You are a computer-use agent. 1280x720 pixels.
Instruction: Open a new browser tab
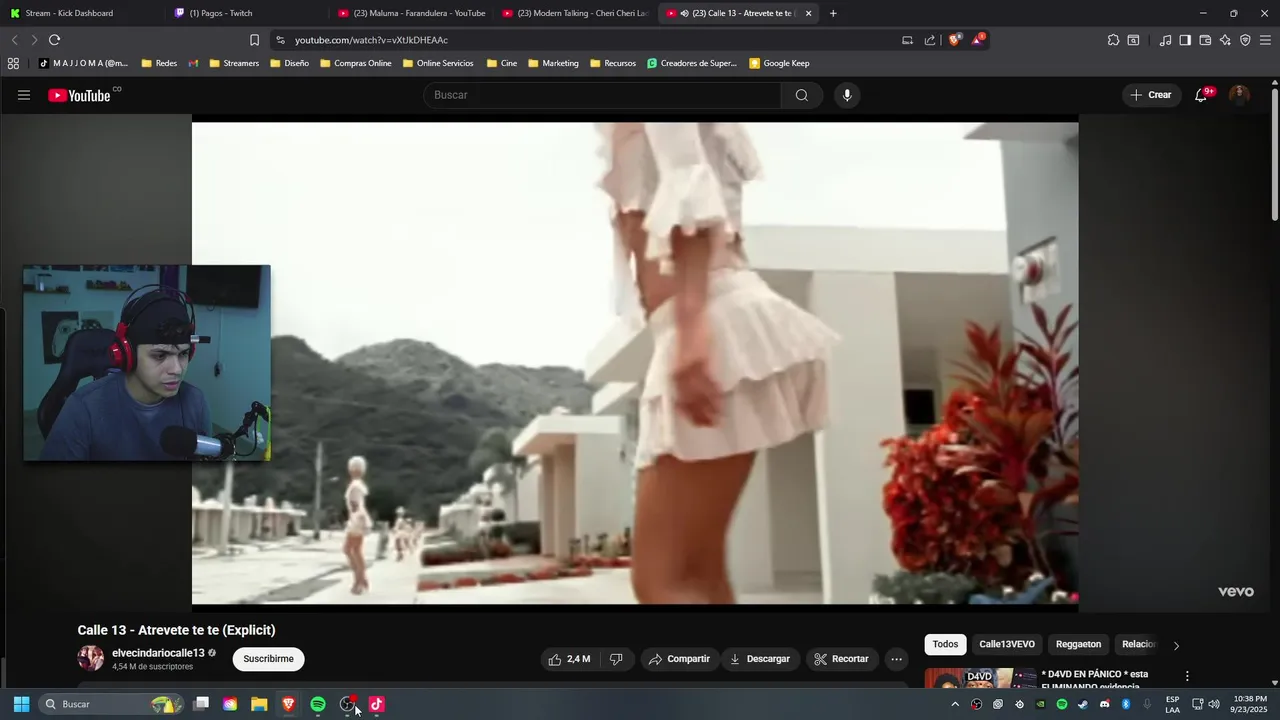click(x=833, y=13)
